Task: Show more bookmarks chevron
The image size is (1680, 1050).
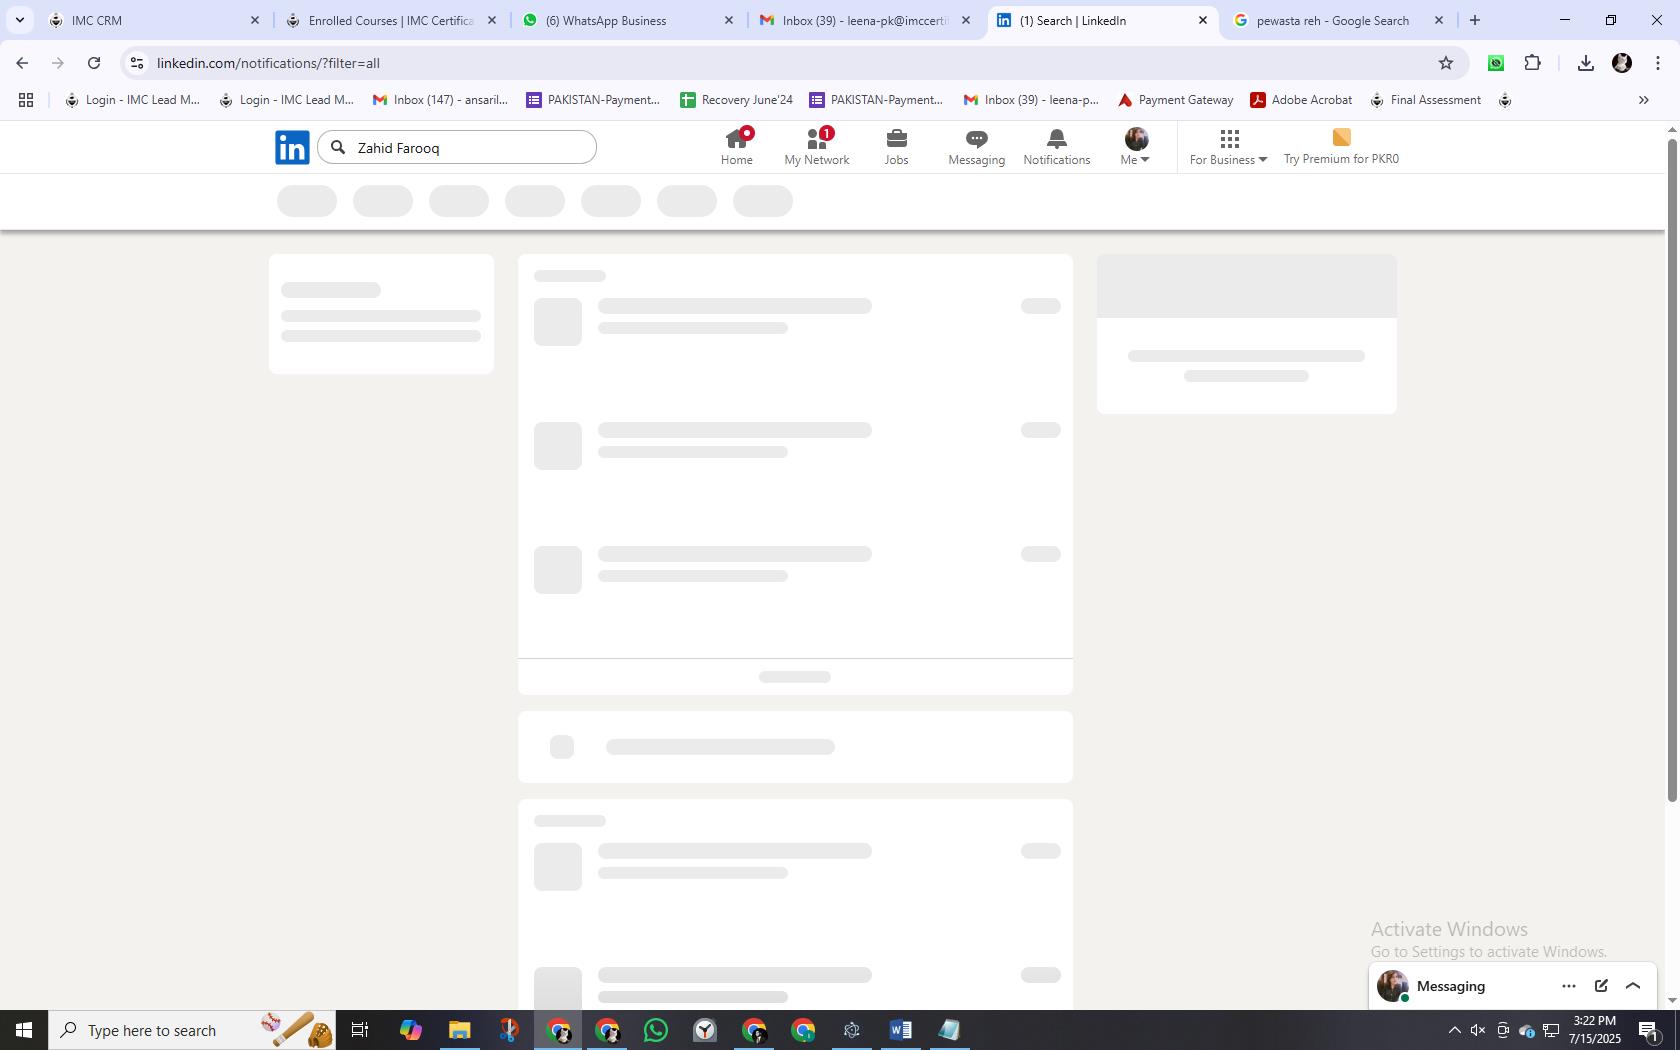Action: (x=1643, y=100)
